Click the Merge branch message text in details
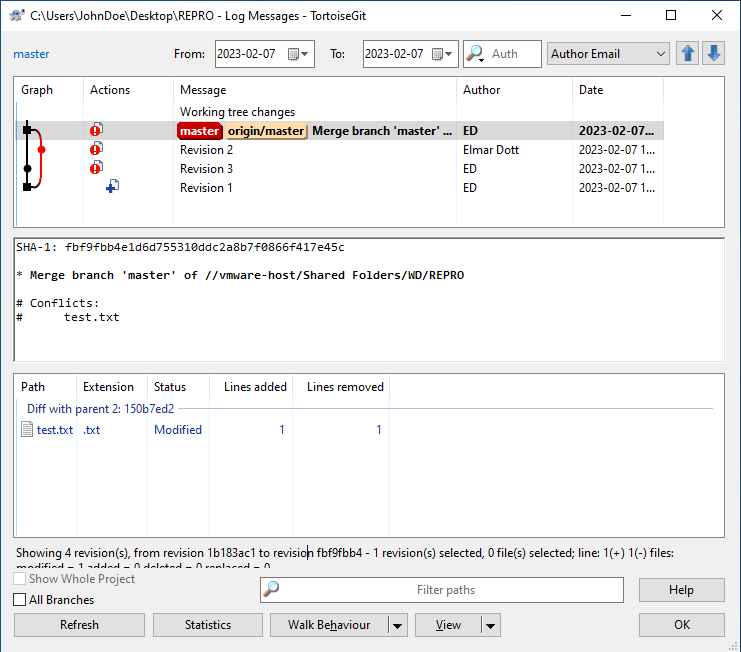This screenshot has width=741, height=652. [240, 275]
